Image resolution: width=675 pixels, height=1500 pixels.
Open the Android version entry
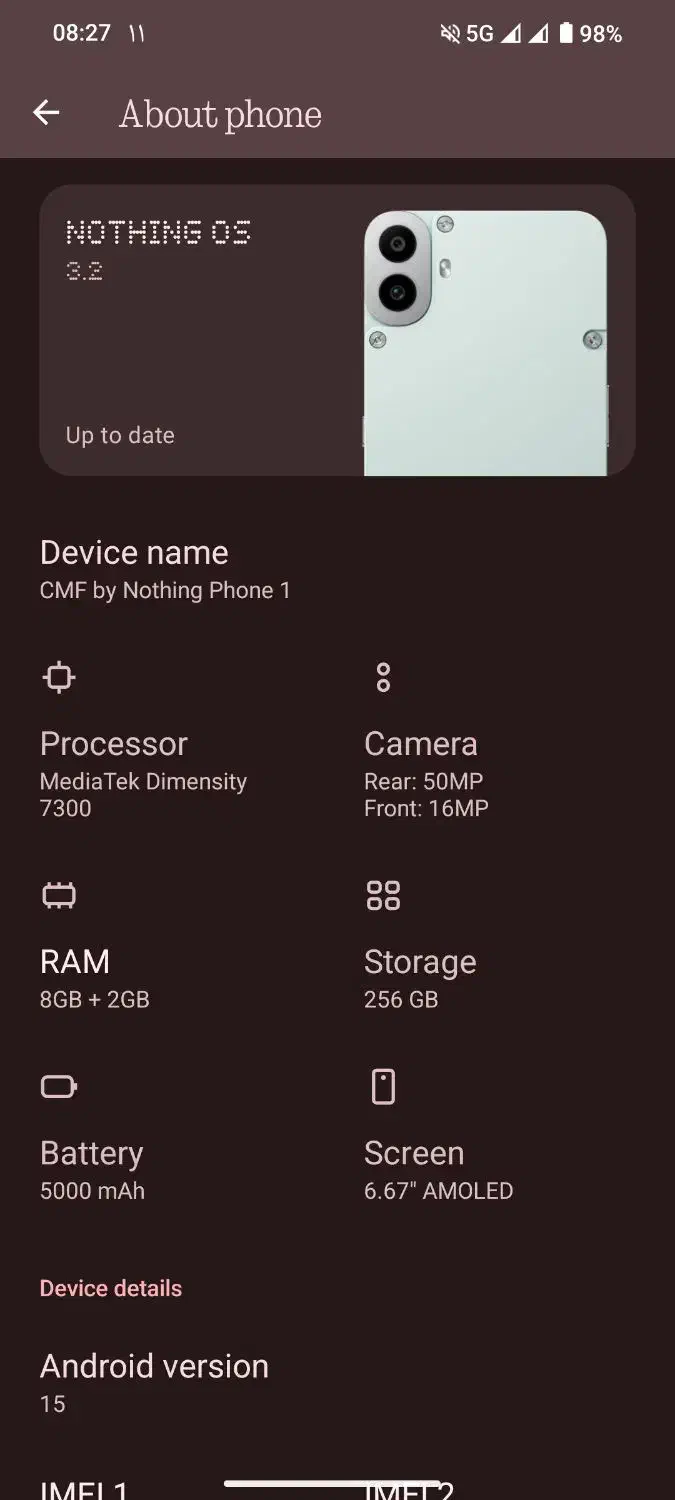tap(154, 1382)
